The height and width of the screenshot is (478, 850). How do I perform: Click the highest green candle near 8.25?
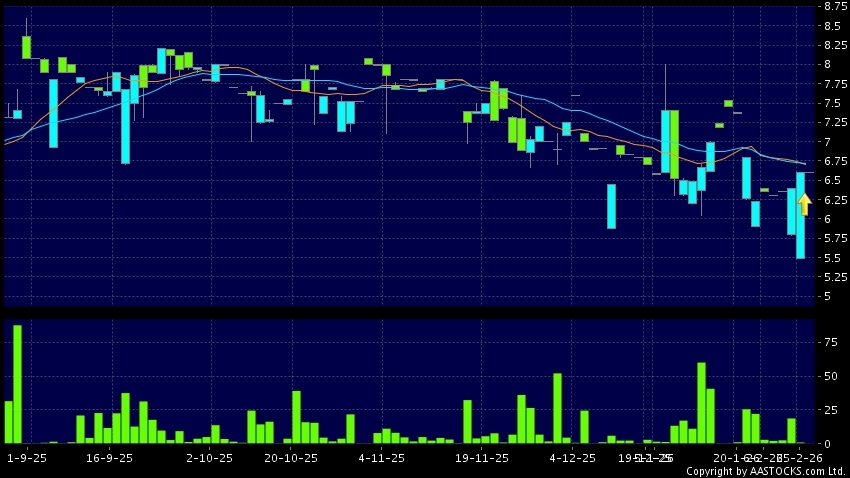[x=26, y=47]
